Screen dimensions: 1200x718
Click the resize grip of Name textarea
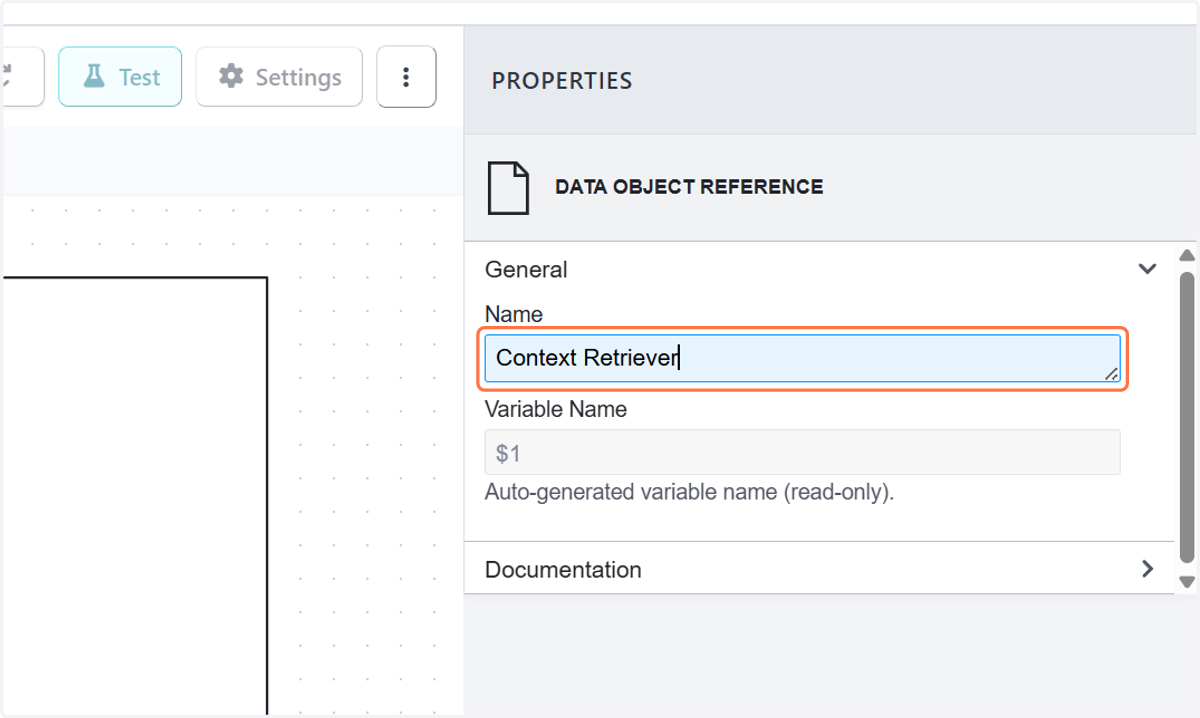1111,373
